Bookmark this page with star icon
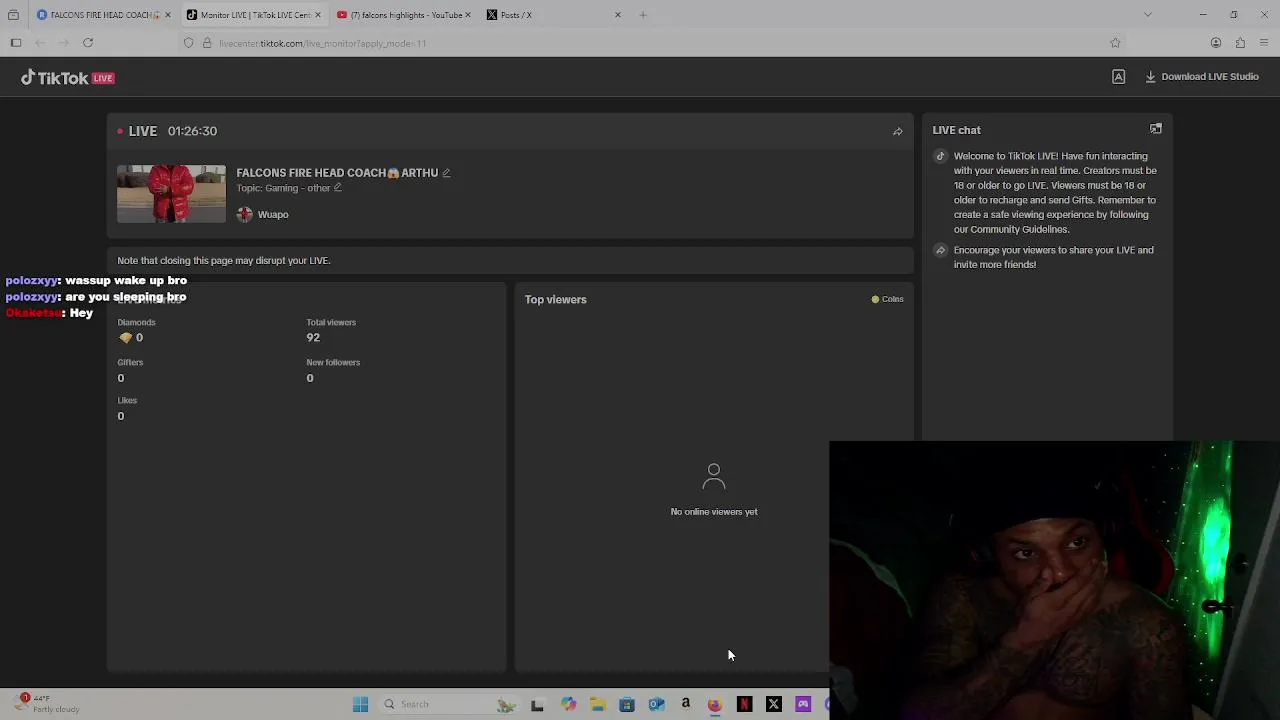Image resolution: width=1280 pixels, height=720 pixels. coord(1115,43)
